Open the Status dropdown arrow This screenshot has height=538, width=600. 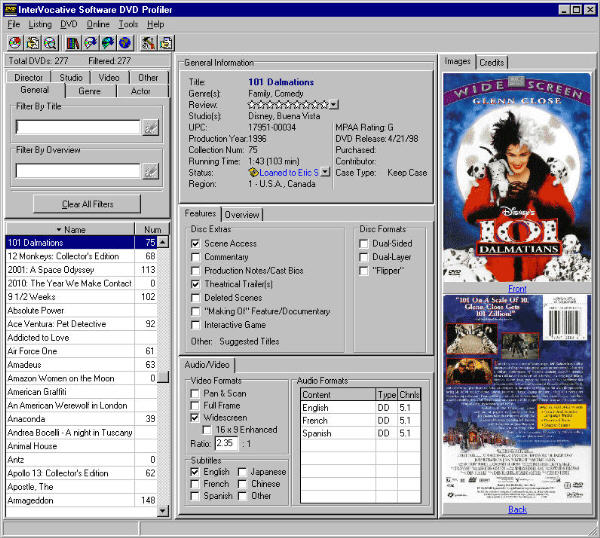(325, 172)
